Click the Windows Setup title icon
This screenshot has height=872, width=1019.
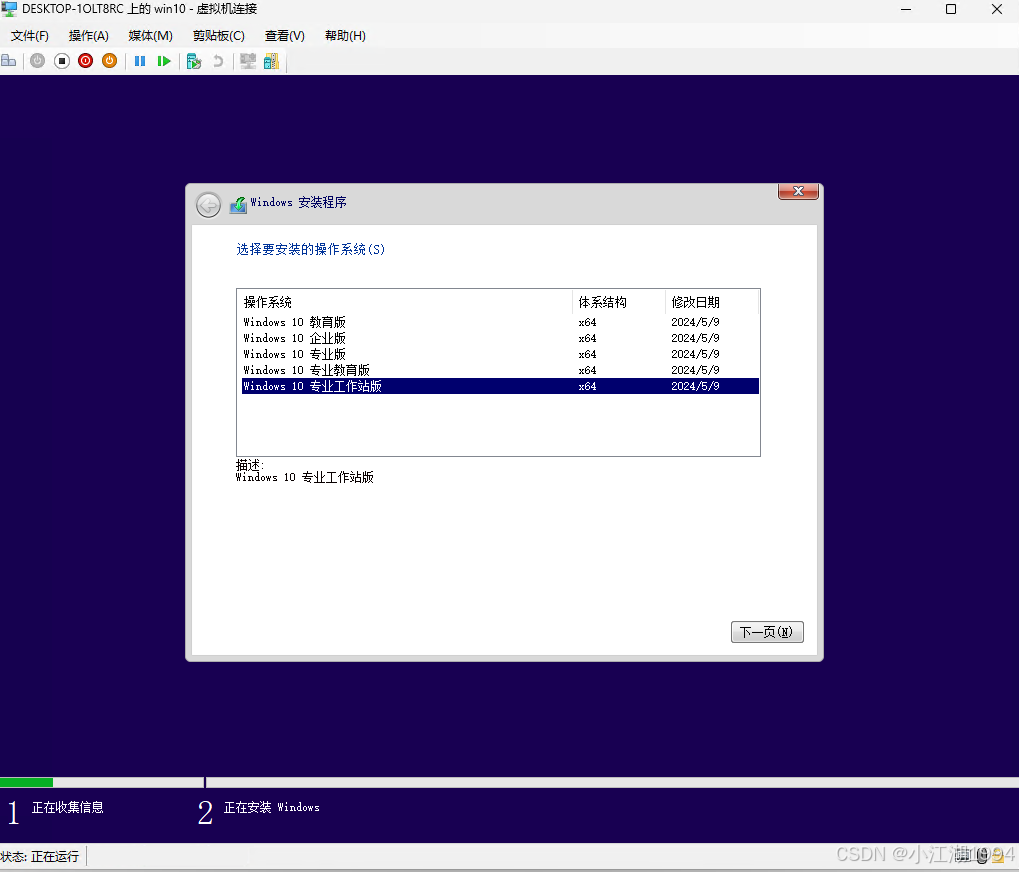tap(238, 205)
